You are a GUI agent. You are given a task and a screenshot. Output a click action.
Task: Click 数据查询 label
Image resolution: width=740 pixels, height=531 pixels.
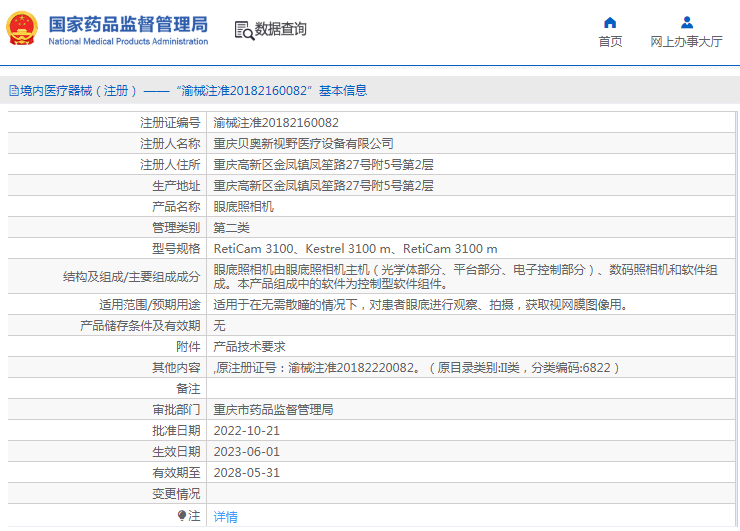(x=280, y=29)
